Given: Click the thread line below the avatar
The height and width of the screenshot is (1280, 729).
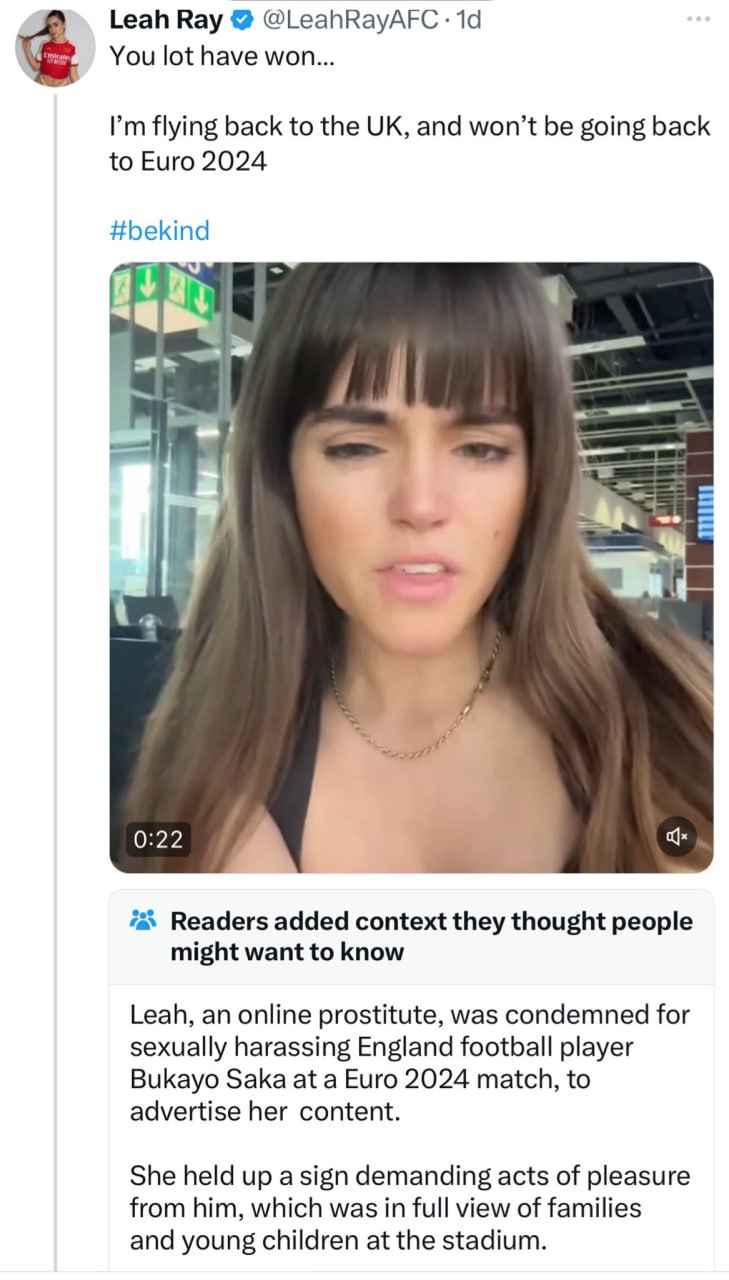Looking at the screenshot, I should click(x=55, y=600).
